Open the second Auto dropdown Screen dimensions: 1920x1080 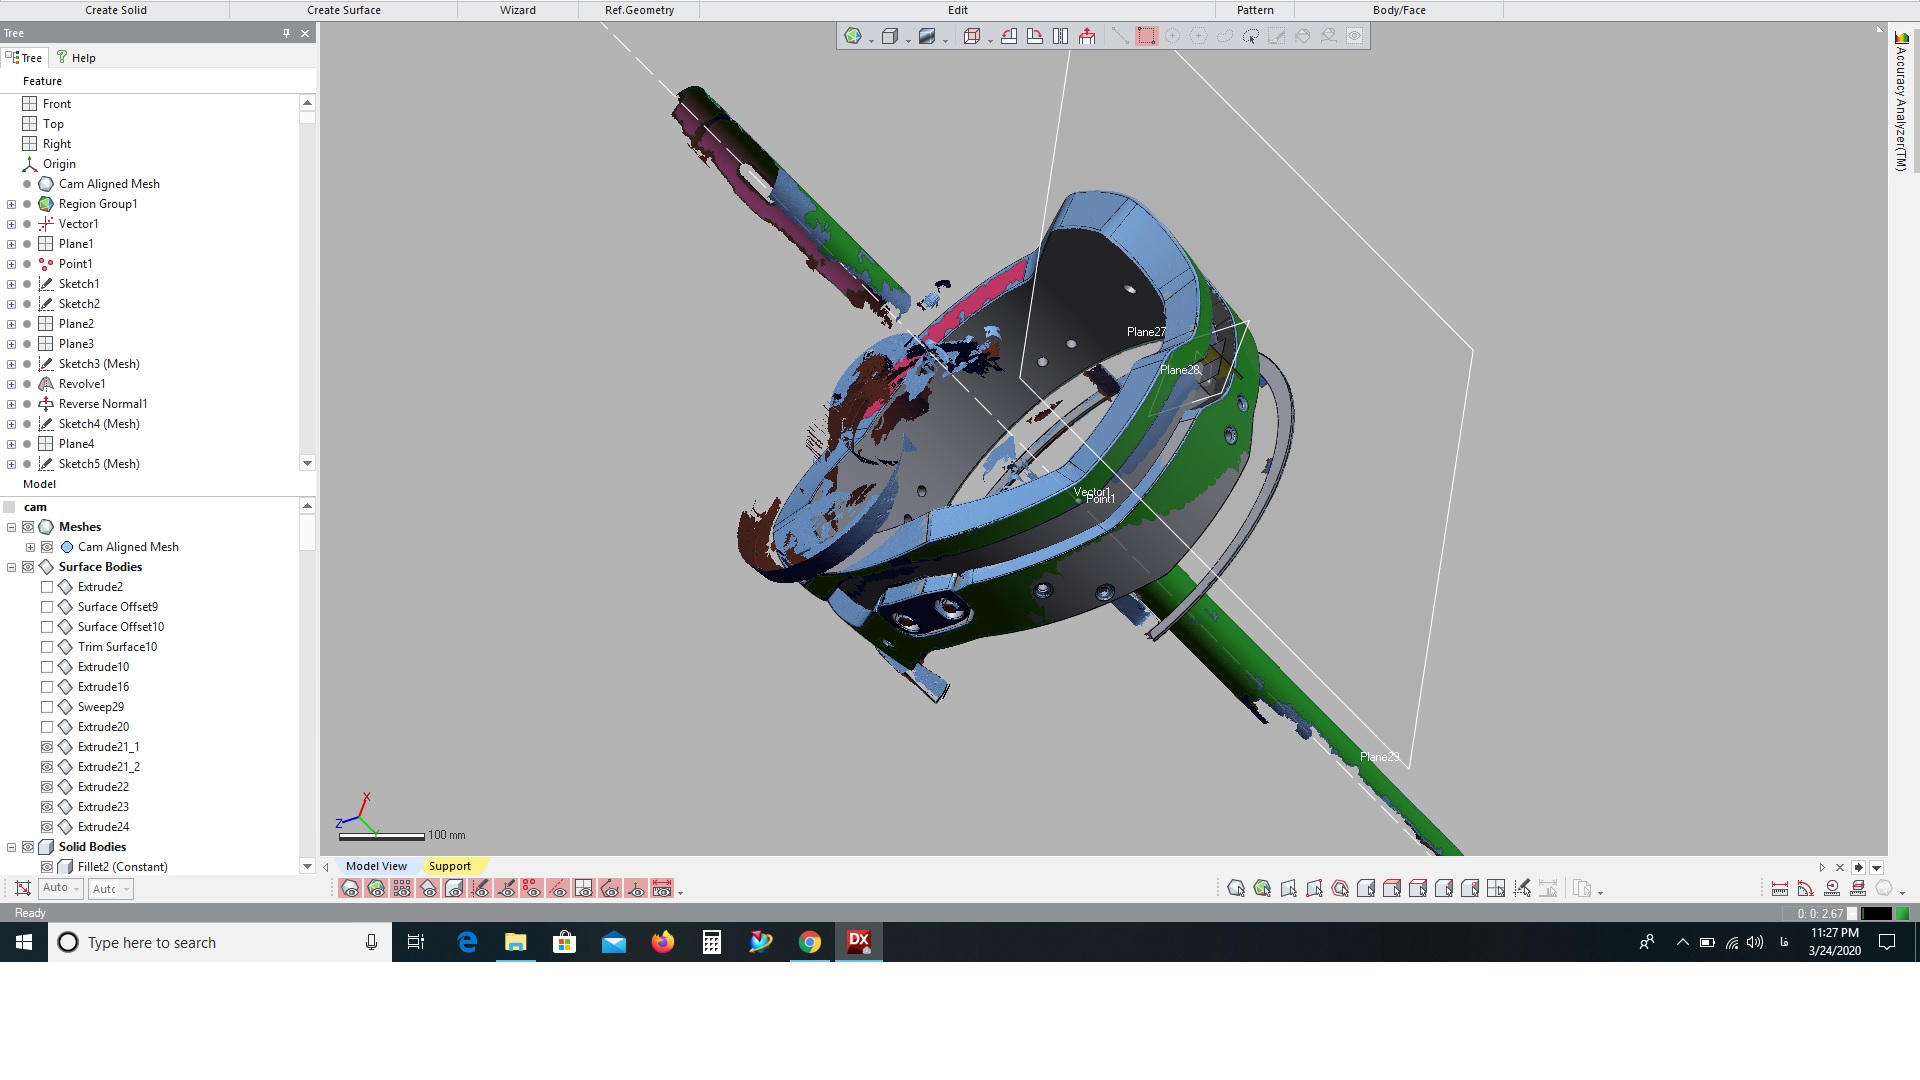pos(111,888)
